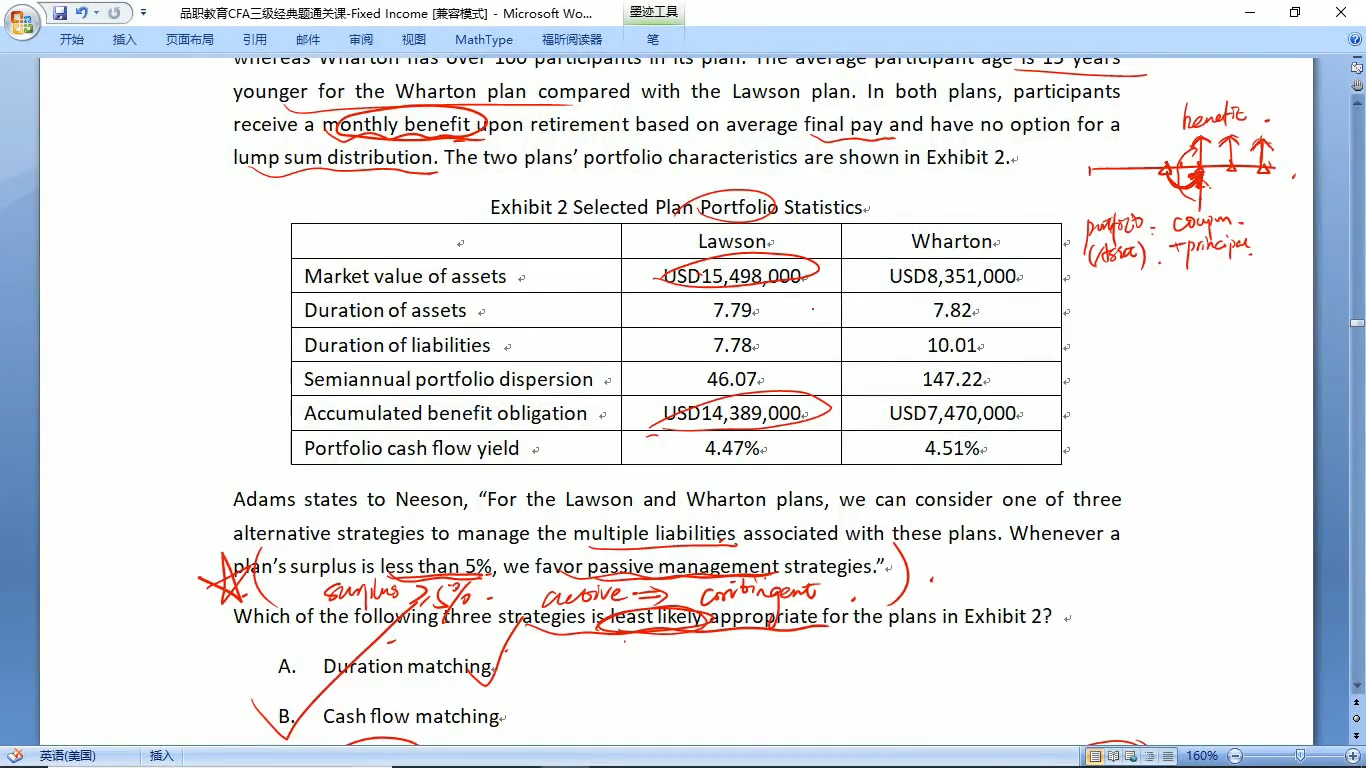The image size is (1366, 768).
Task: Redo the last undone action
Action: 113,13
